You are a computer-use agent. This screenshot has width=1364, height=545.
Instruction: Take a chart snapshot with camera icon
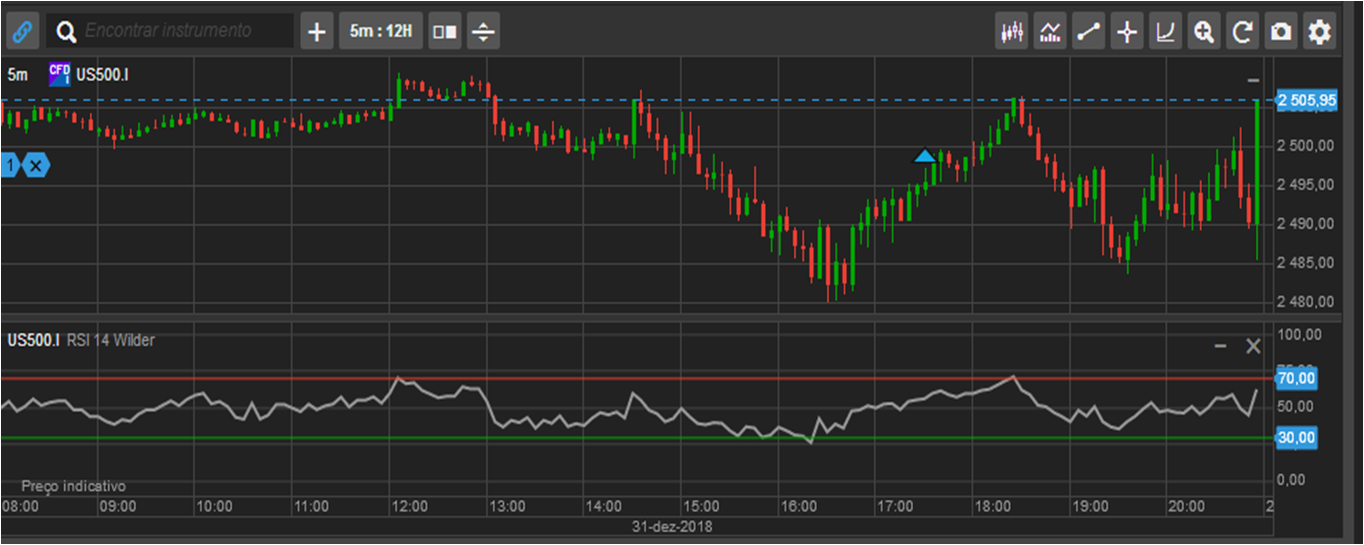(1280, 32)
